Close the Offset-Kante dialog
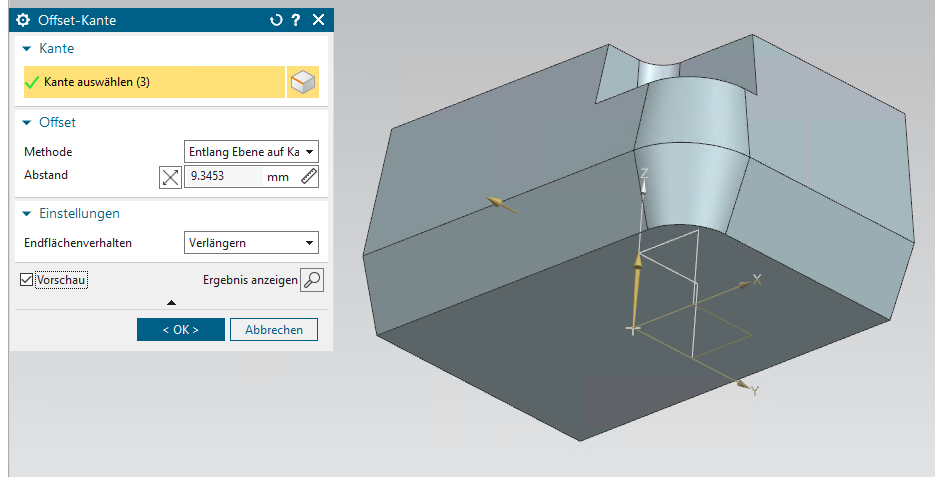 point(318,20)
